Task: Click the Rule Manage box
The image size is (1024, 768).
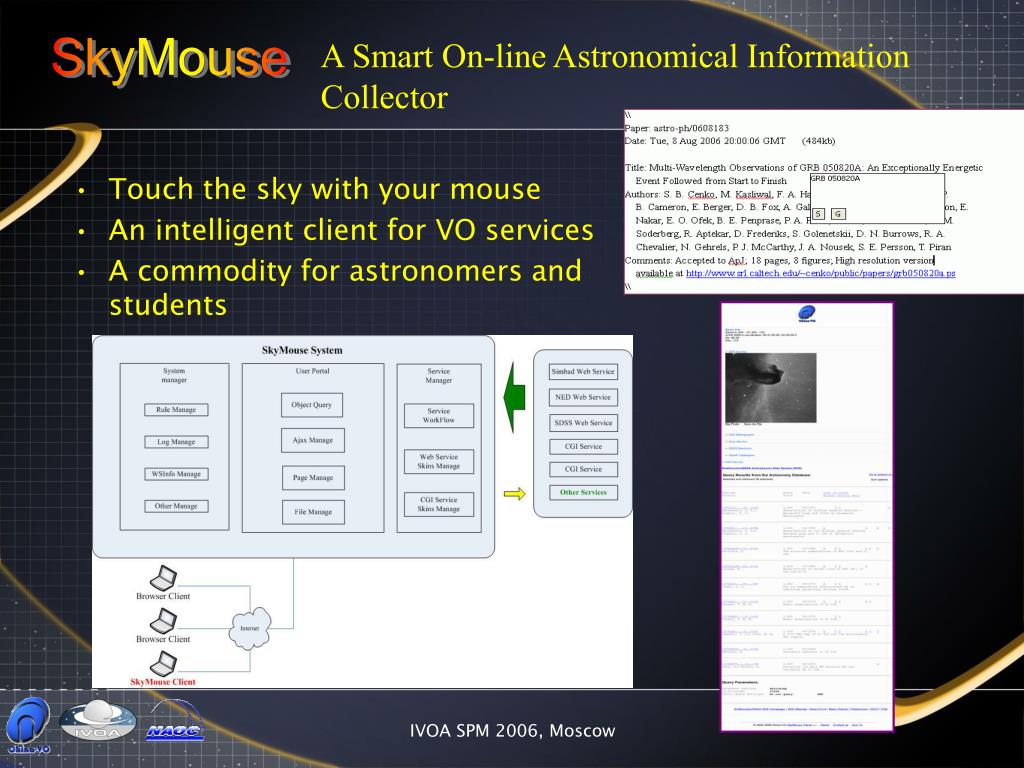Action: tap(176, 410)
